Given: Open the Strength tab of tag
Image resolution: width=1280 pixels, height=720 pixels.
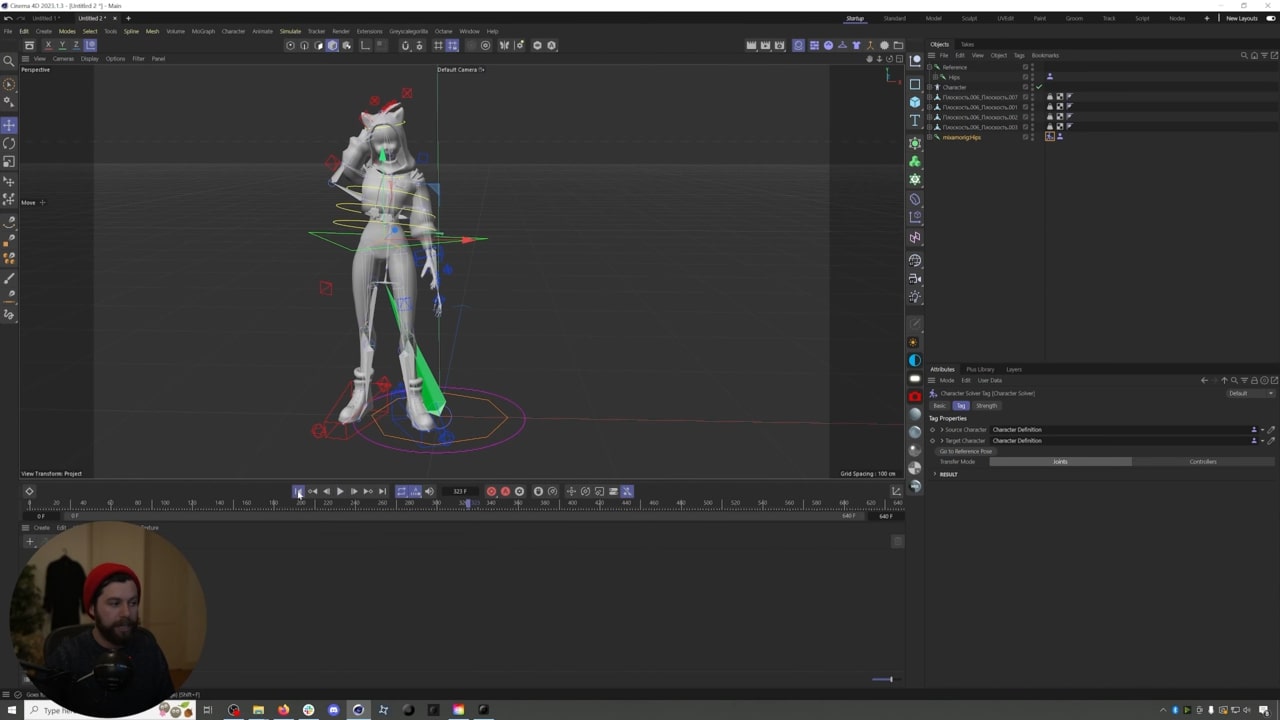Looking at the screenshot, I should point(987,406).
